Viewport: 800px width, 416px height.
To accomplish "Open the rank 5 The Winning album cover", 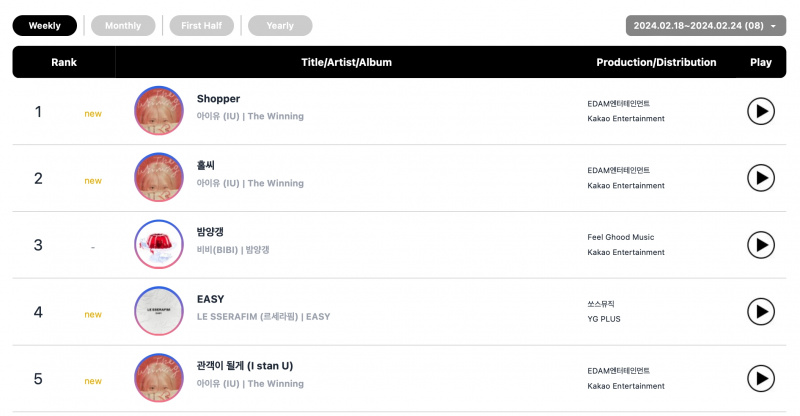I will [159, 378].
